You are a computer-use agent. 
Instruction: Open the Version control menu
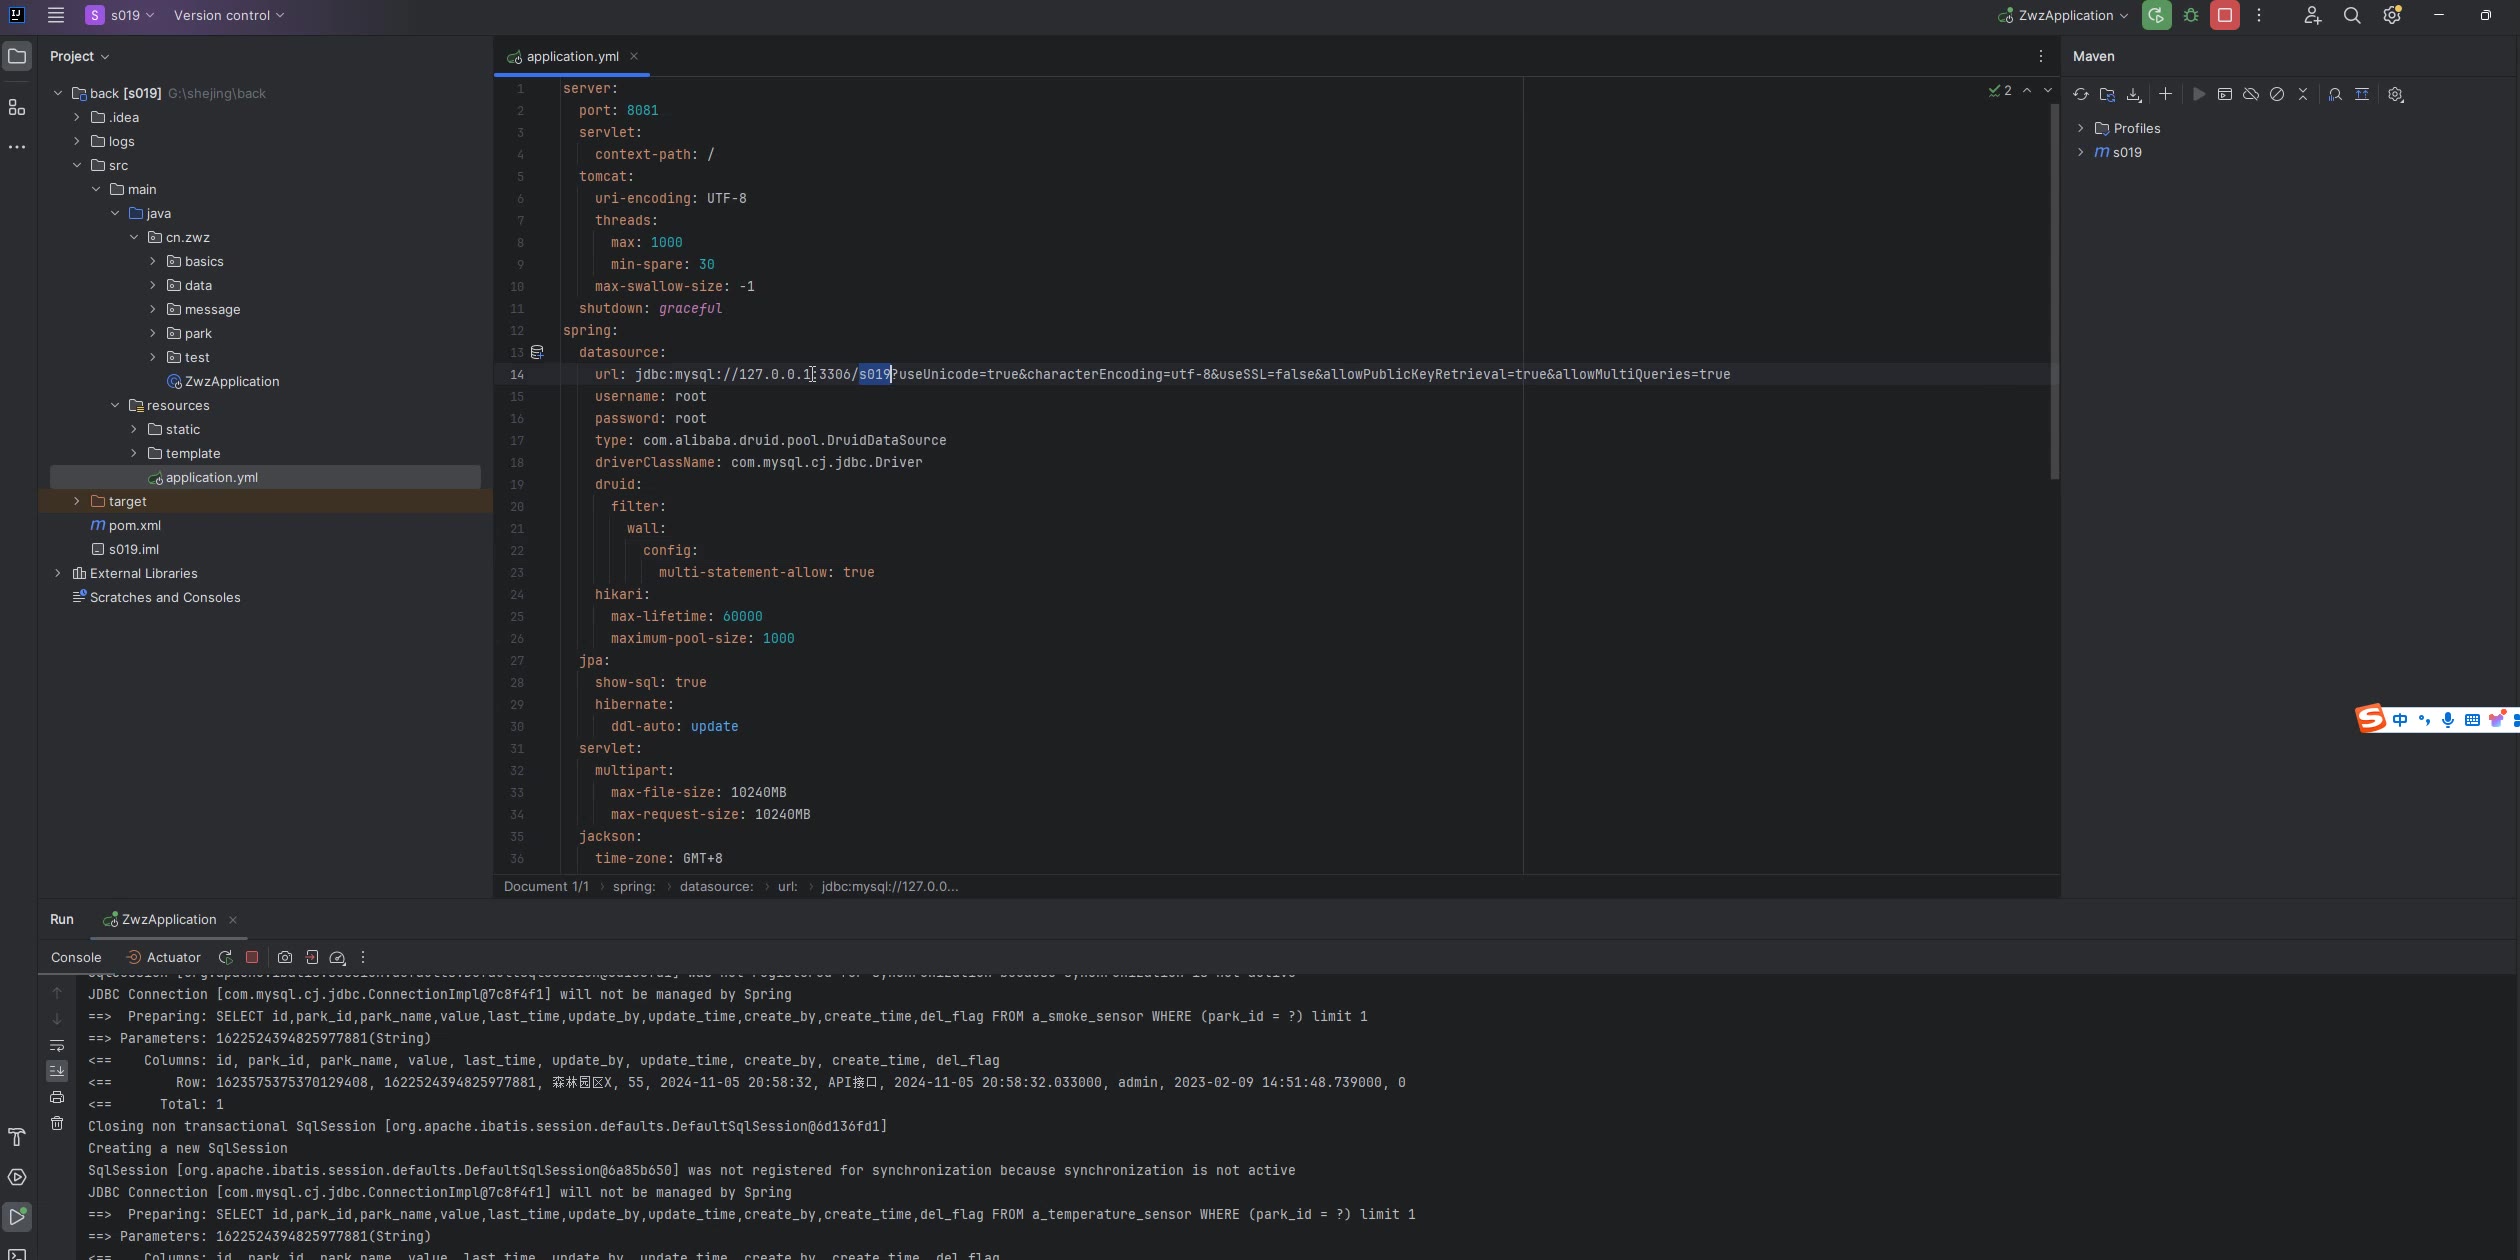(228, 15)
